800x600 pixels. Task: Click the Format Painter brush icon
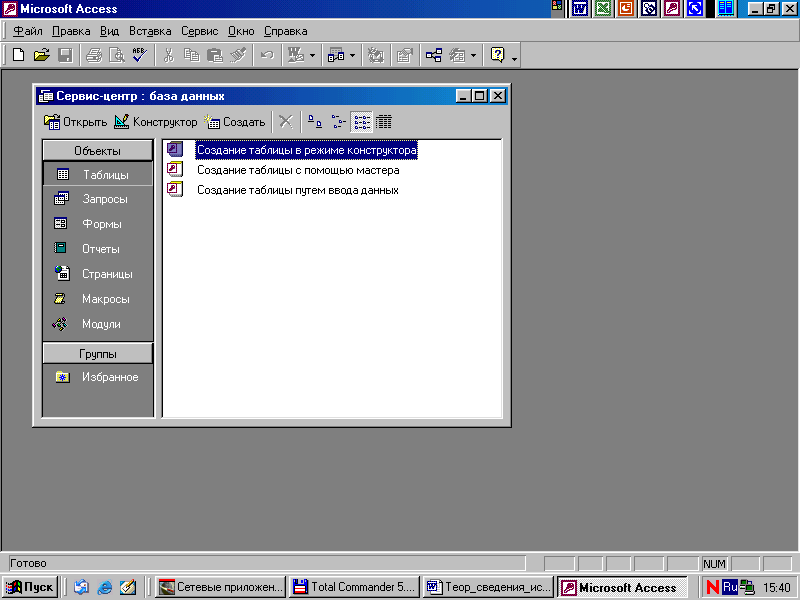point(238,55)
